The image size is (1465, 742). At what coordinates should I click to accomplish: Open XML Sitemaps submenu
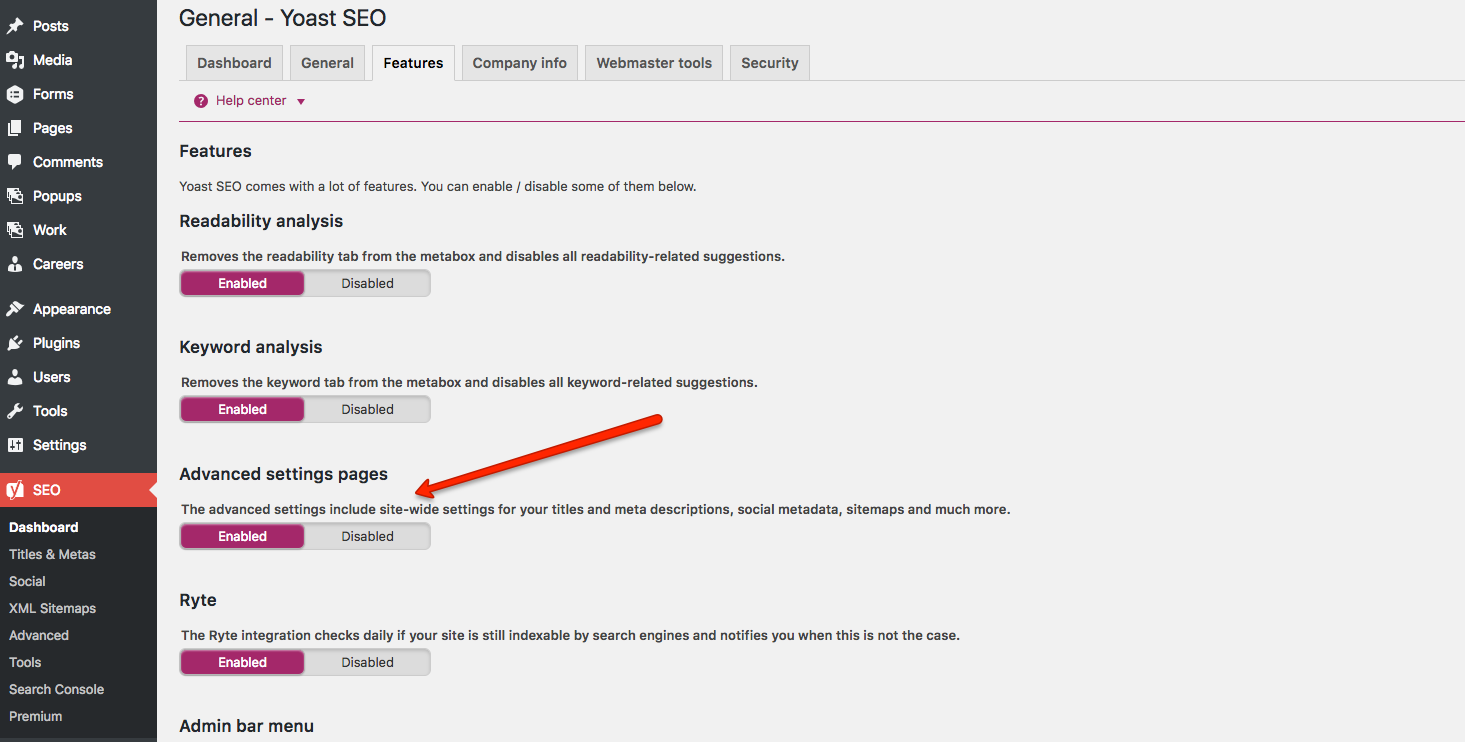[x=52, y=608]
